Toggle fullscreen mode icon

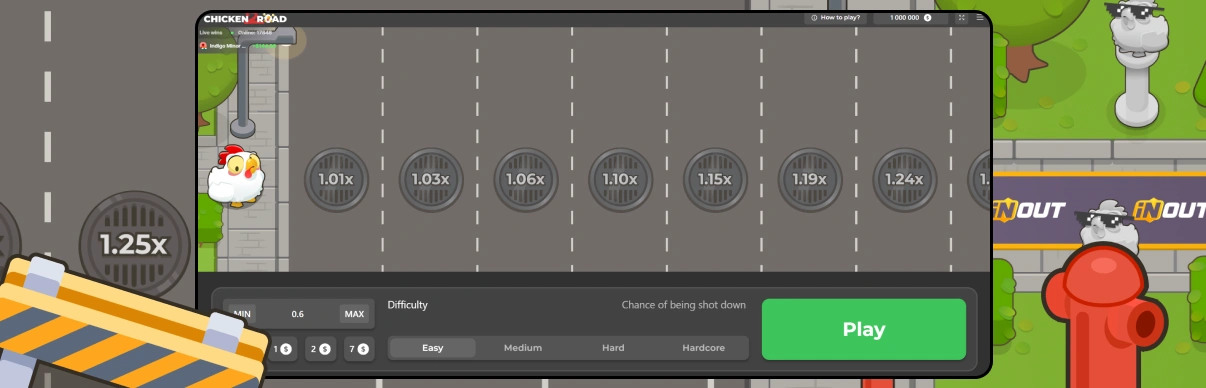coord(961,18)
